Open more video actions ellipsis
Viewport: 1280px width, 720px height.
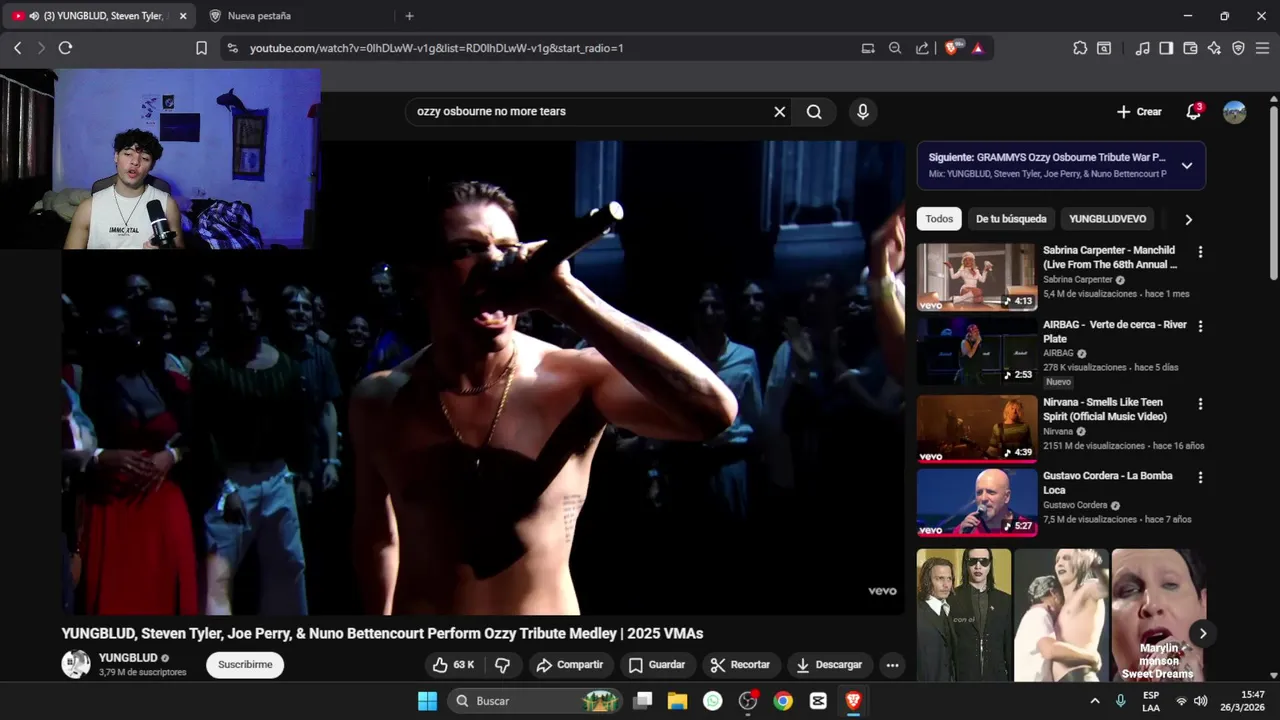point(892,665)
